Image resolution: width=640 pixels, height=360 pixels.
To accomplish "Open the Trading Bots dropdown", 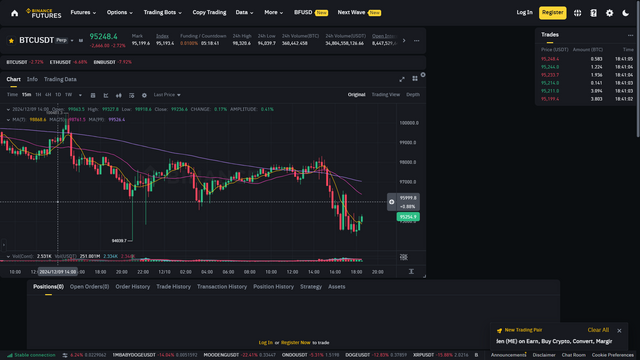I will 162,13.
